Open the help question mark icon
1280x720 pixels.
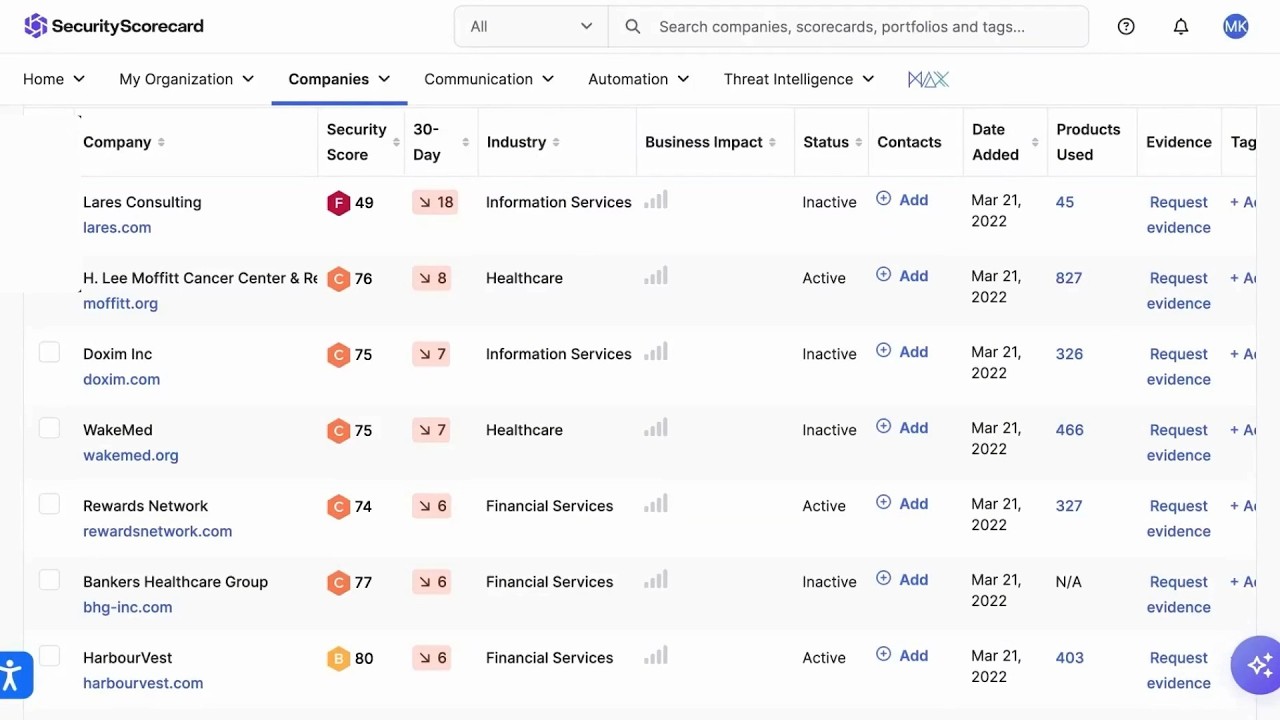click(x=1126, y=27)
